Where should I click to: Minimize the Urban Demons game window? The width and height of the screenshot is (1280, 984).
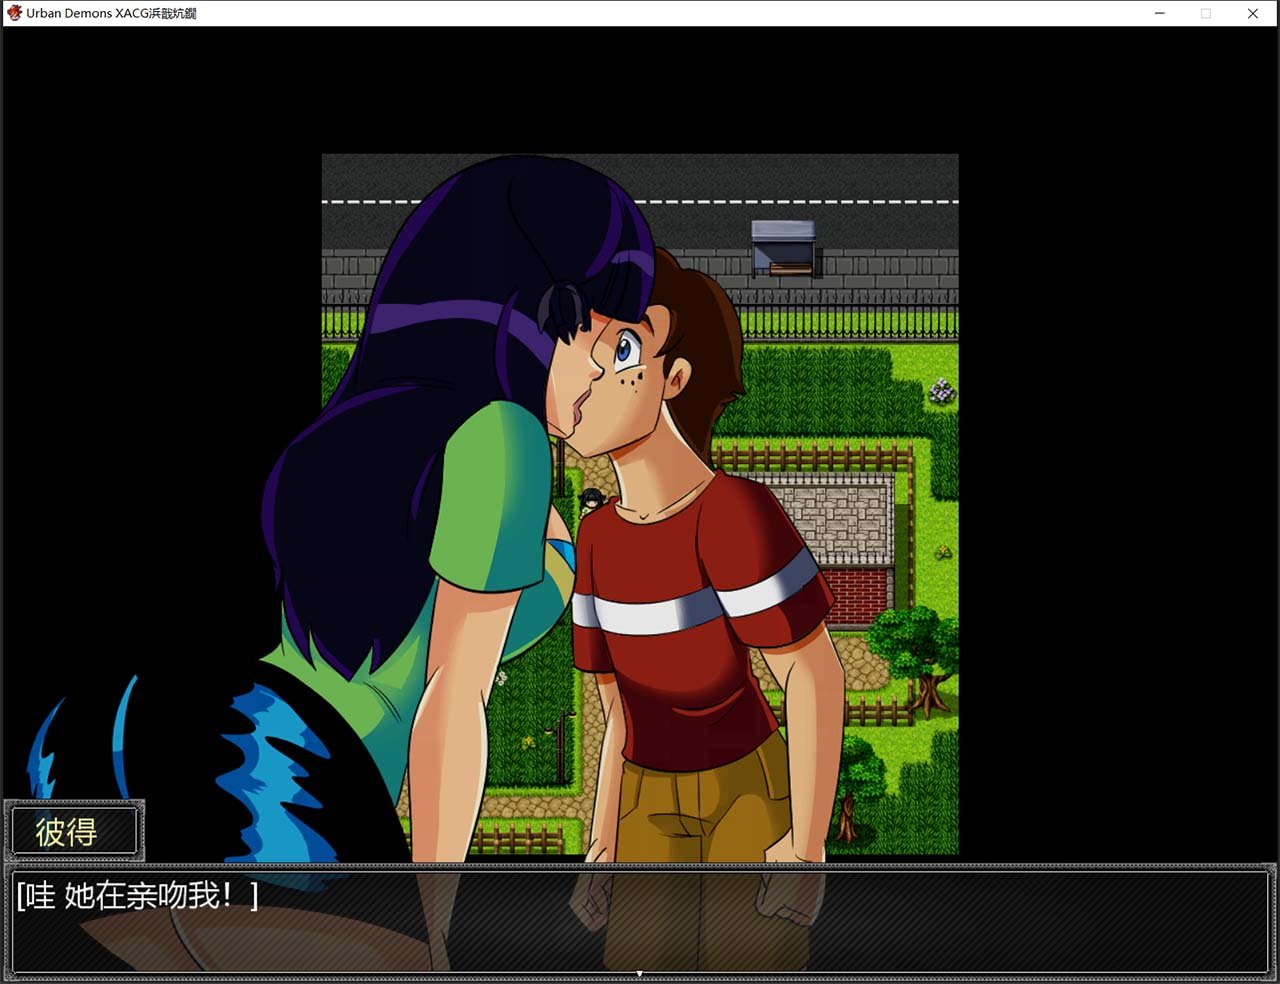(x=1160, y=13)
